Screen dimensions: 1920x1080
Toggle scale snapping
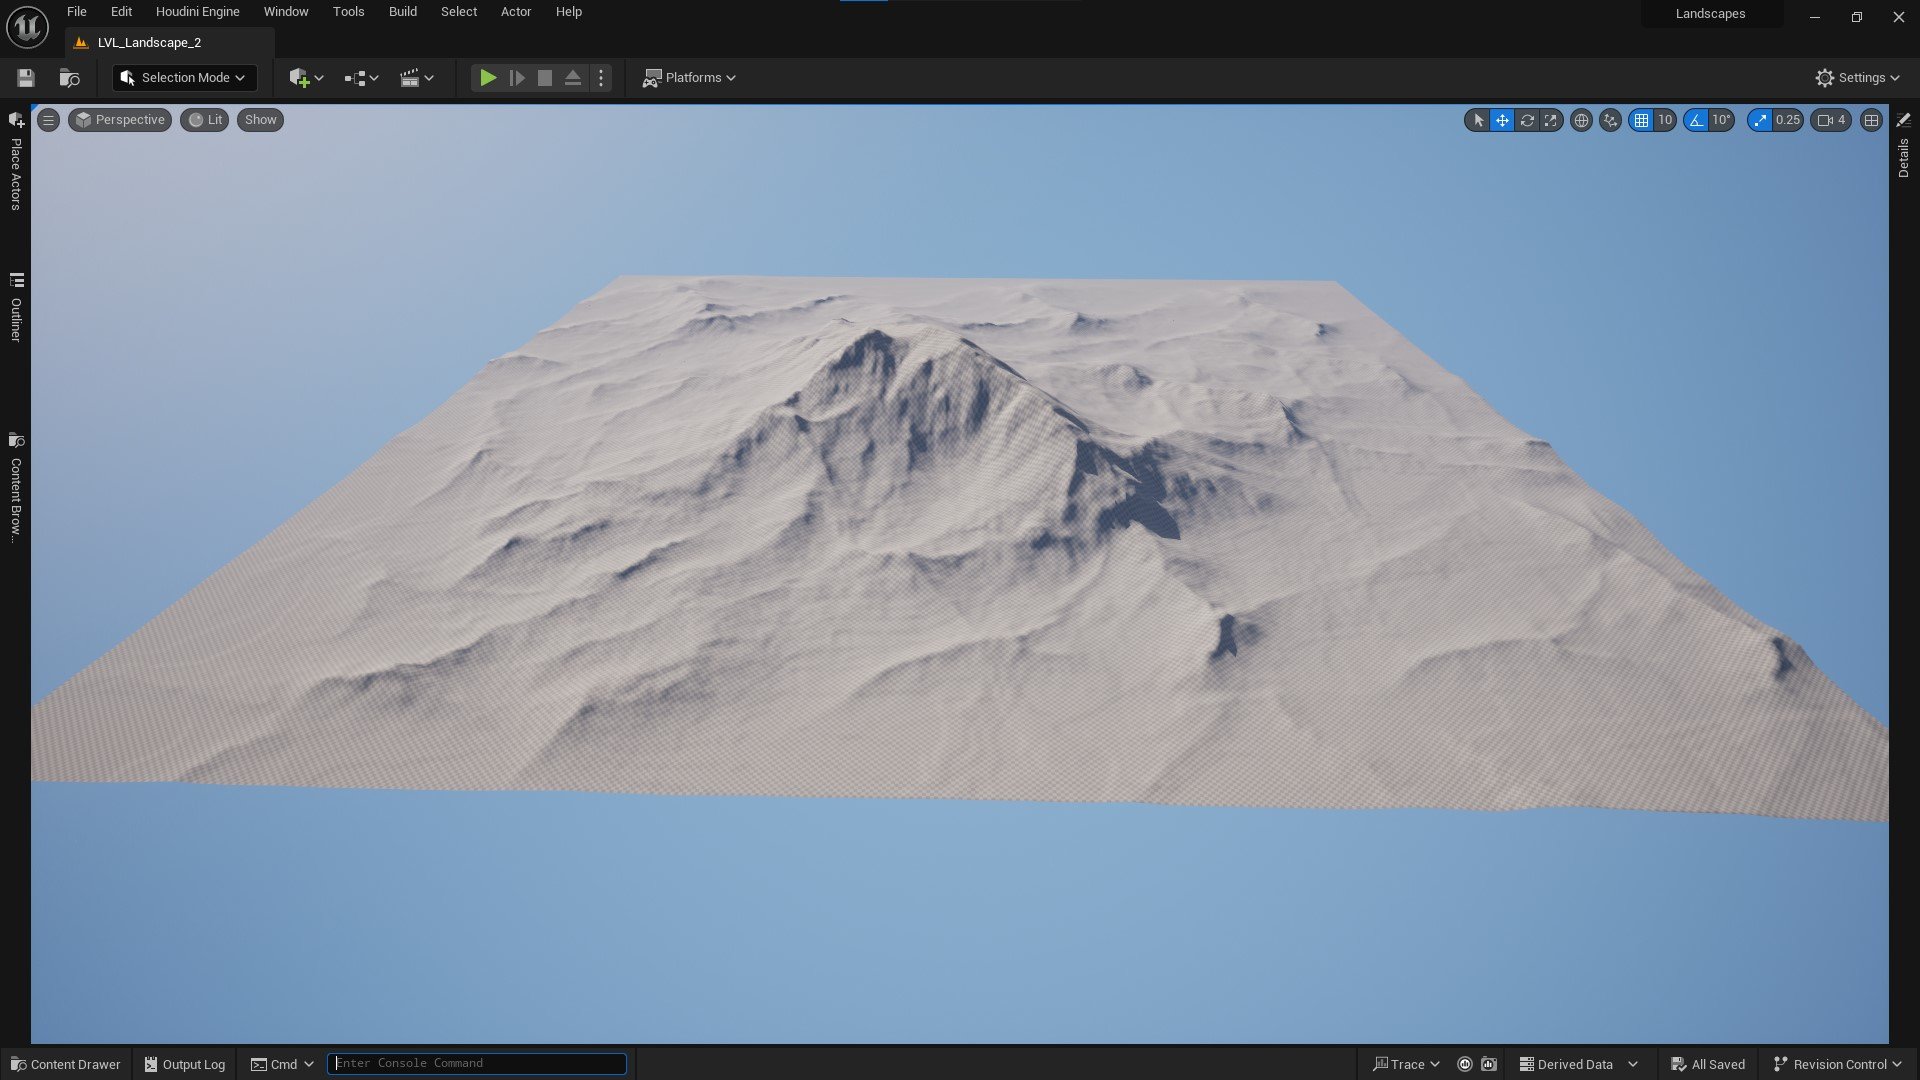tap(1760, 120)
